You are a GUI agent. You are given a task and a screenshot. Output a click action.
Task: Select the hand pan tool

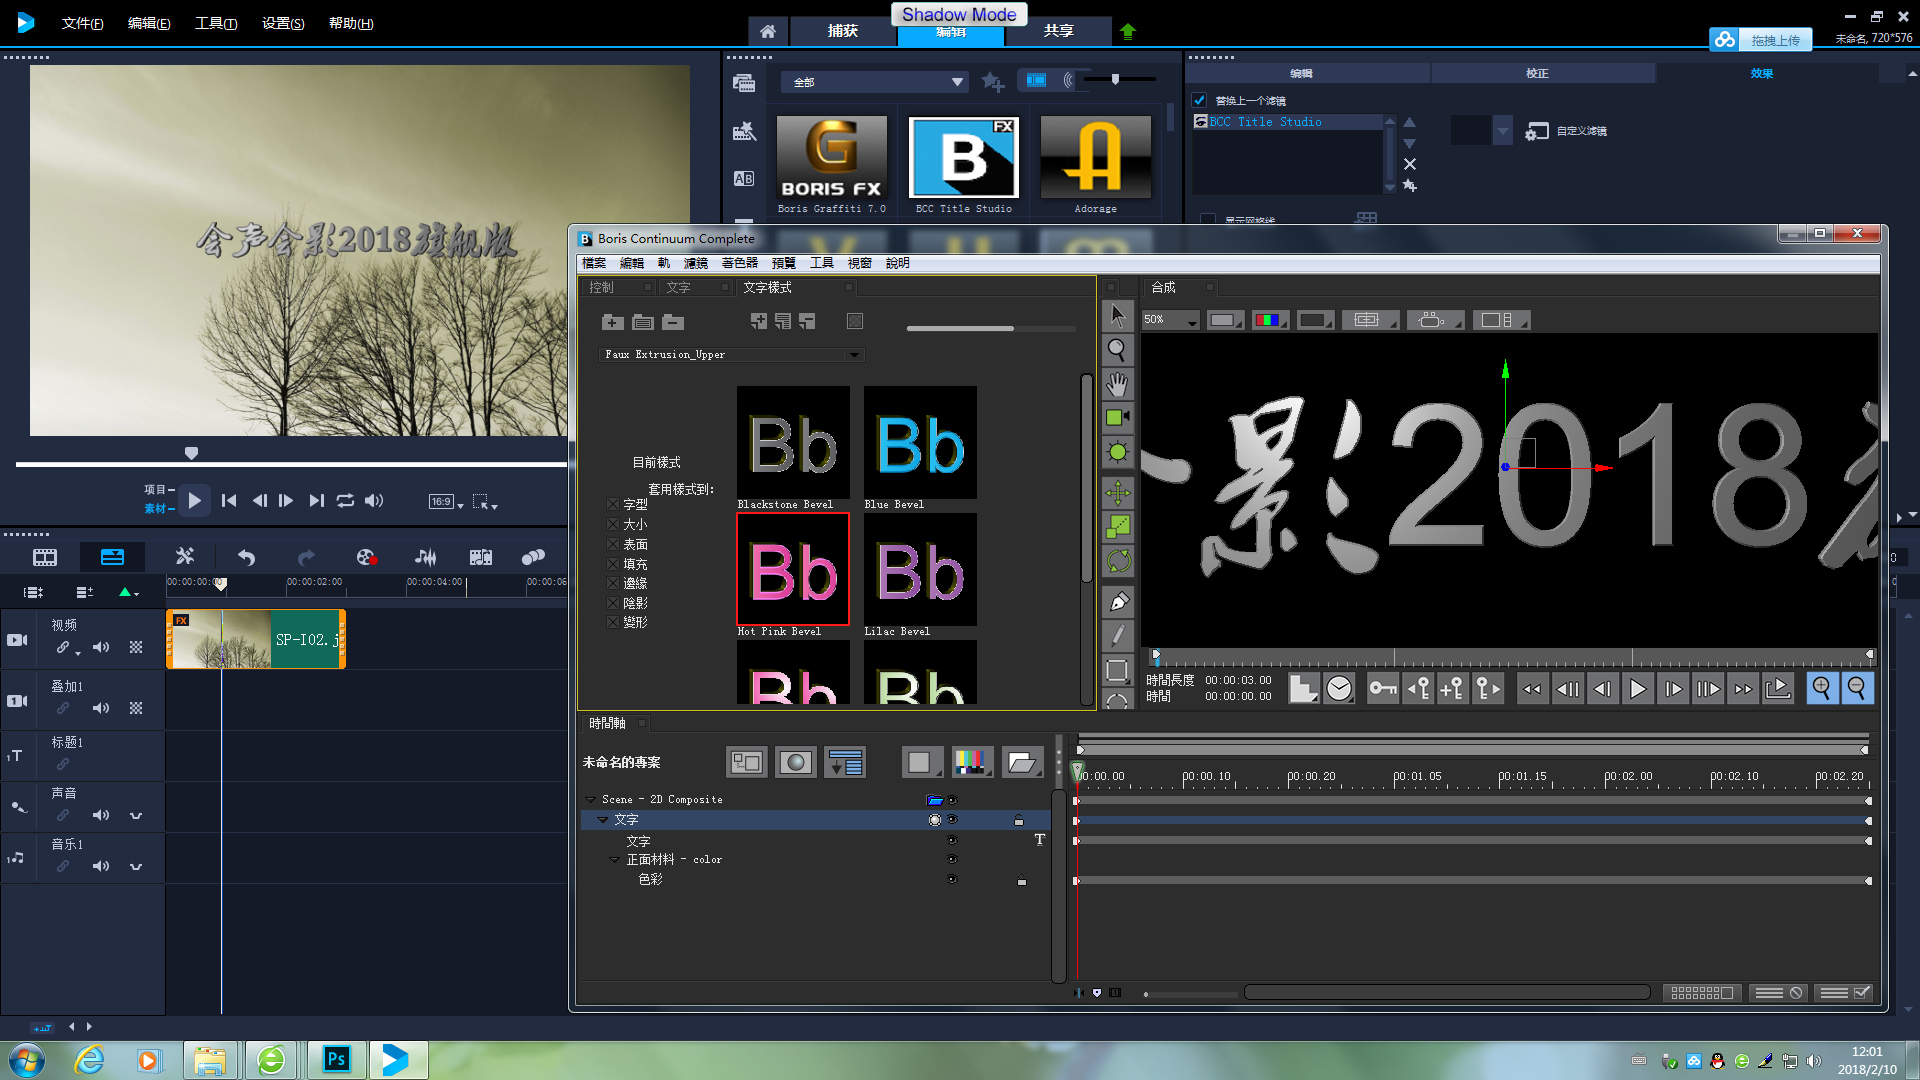pyautogui.click(x=1118, y=384)
